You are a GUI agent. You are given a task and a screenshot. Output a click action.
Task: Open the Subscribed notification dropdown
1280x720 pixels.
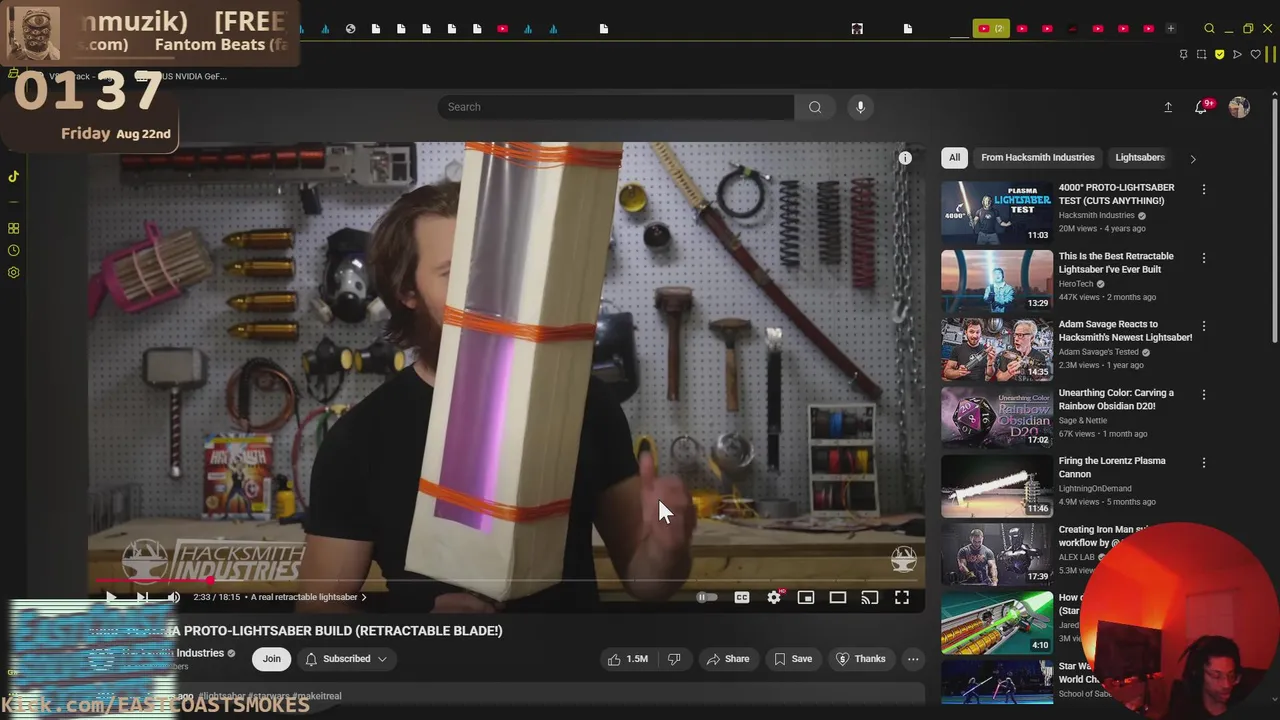point(346,659)
